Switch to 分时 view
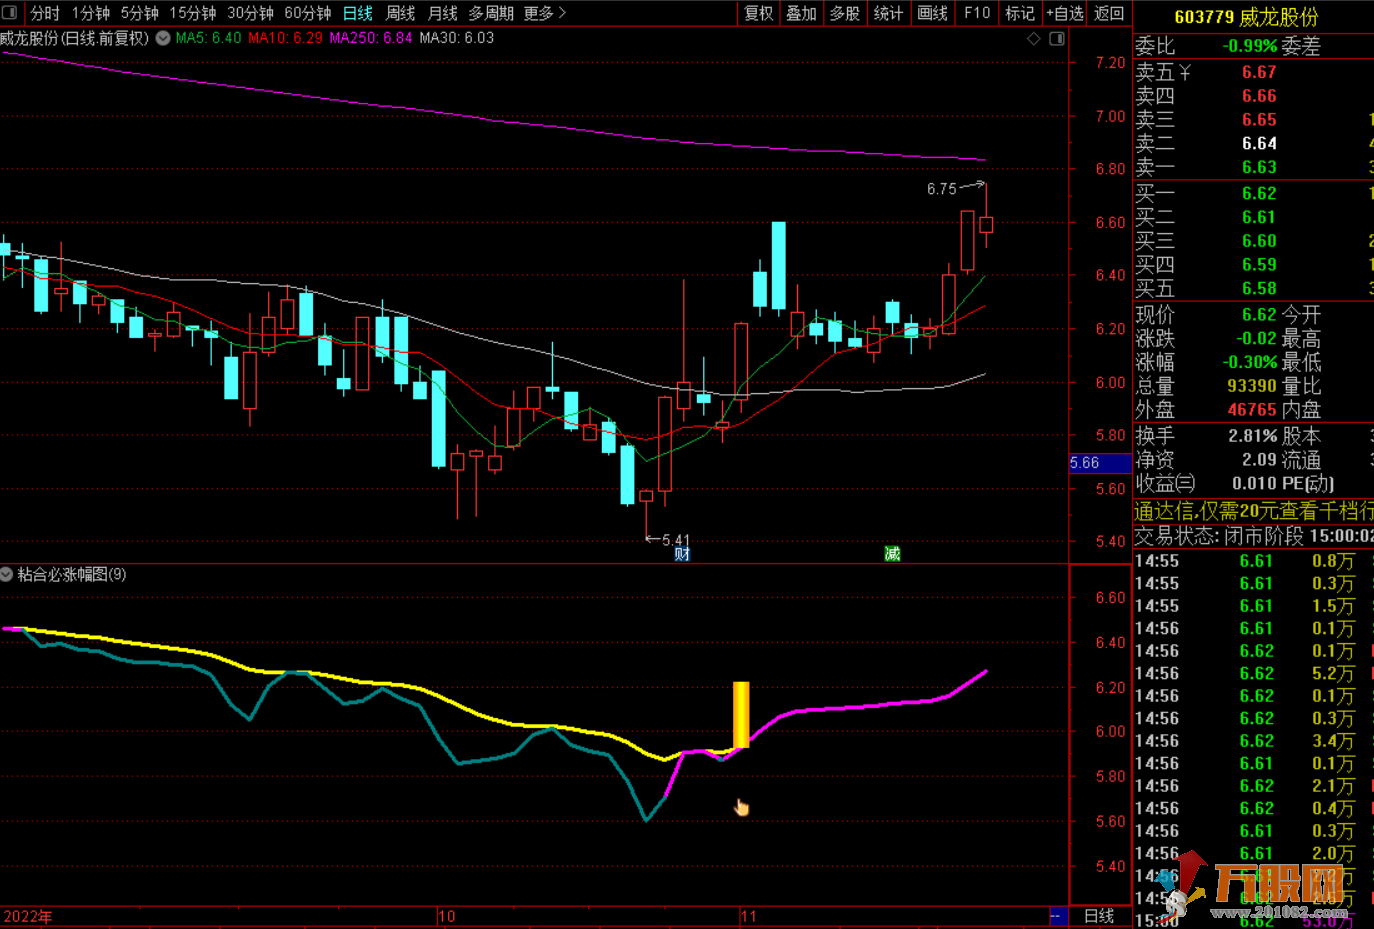This screenshot has height=929, width=1374. pos(45,13)
